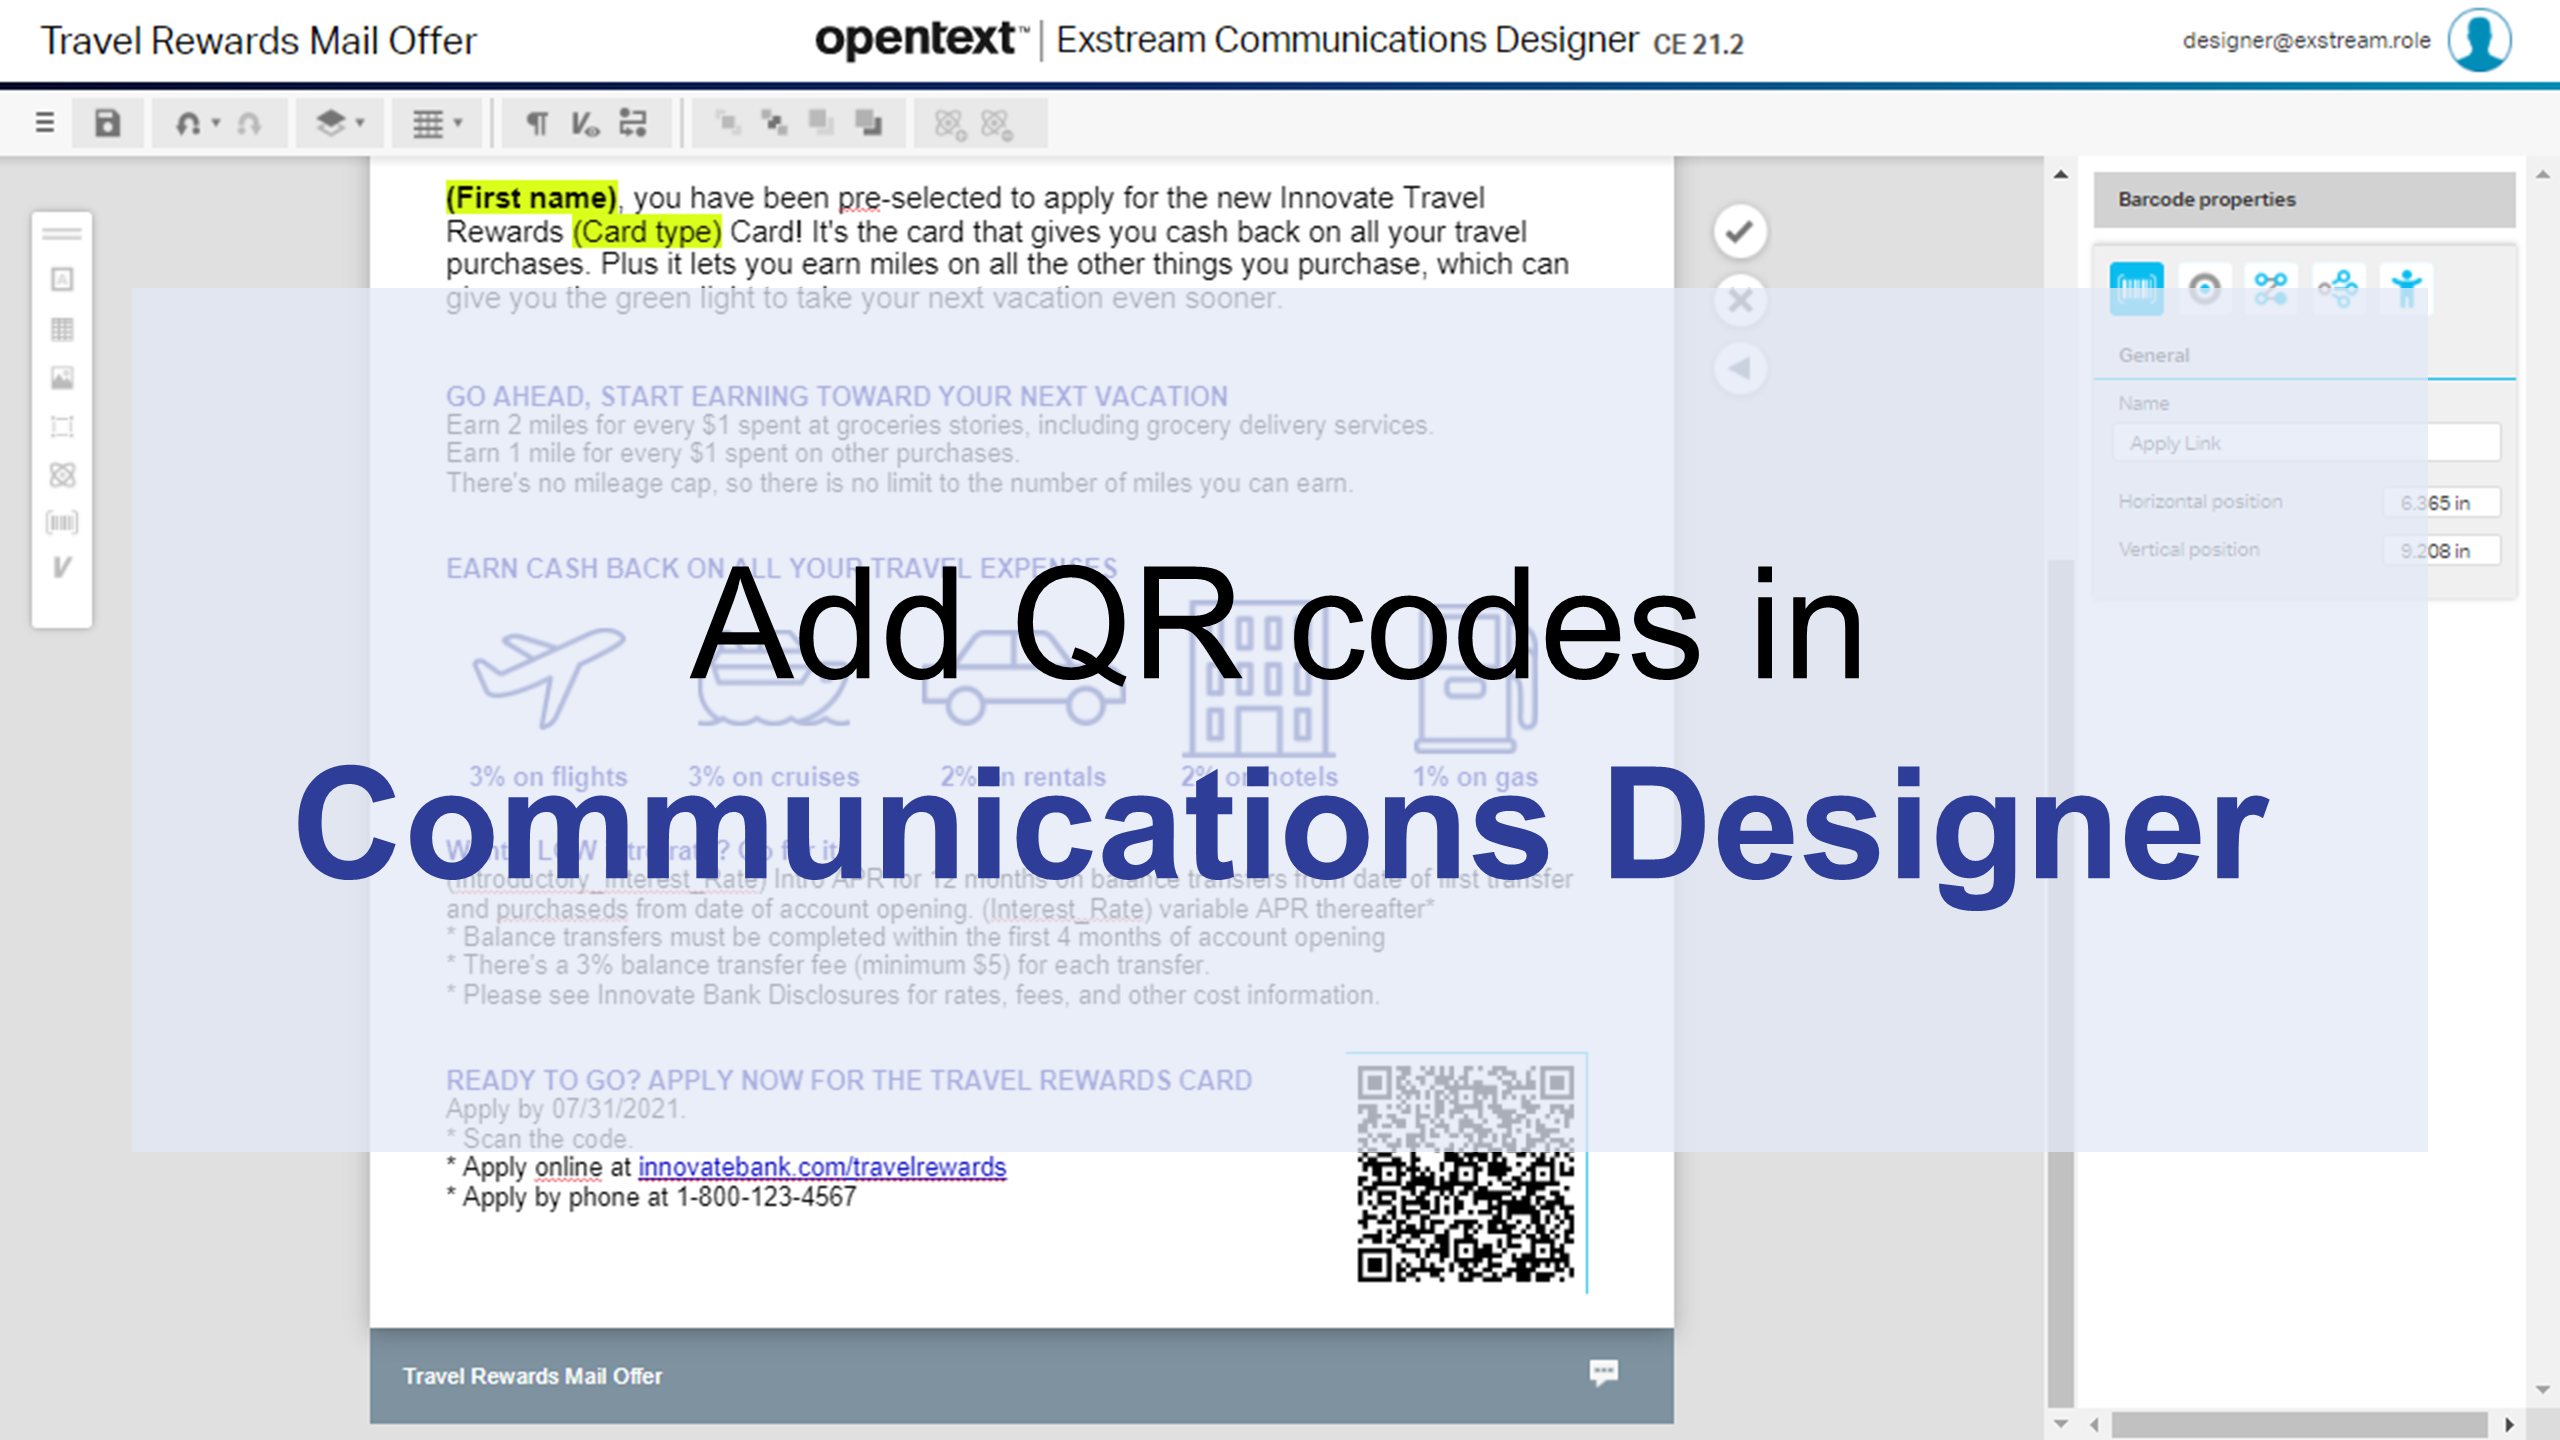Click the (First name) variable placeholder
The height and width of the screenshot is (1440, 2560).
[531, 198]
